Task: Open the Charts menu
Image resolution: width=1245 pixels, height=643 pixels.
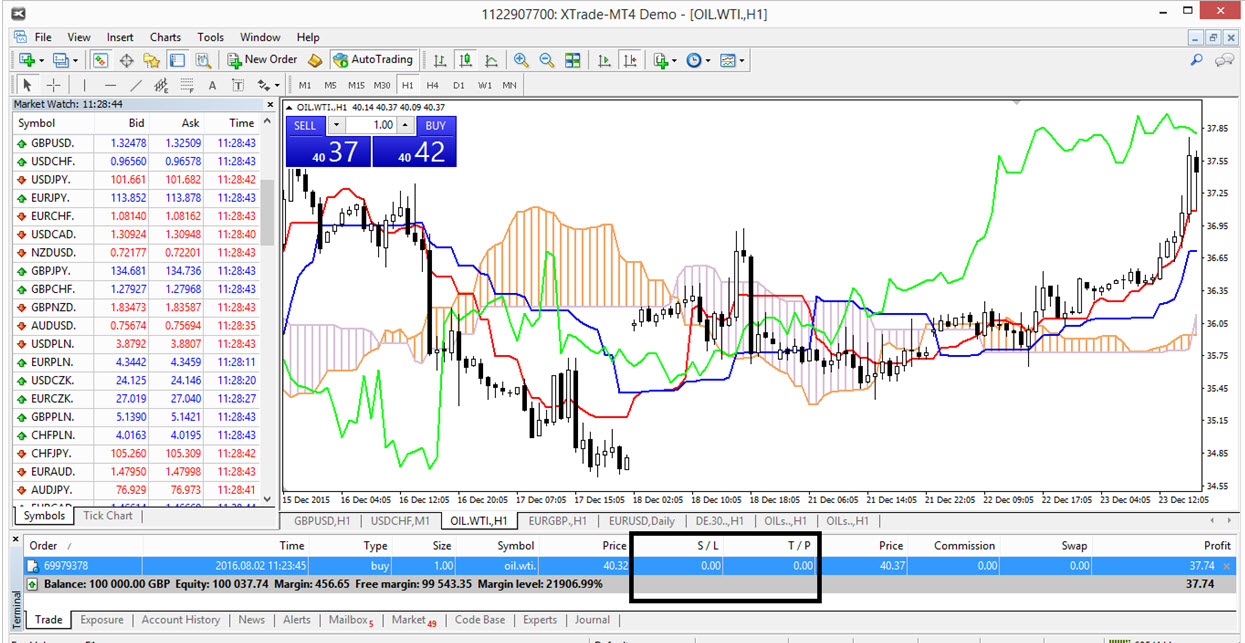Action: pos(165,37)
